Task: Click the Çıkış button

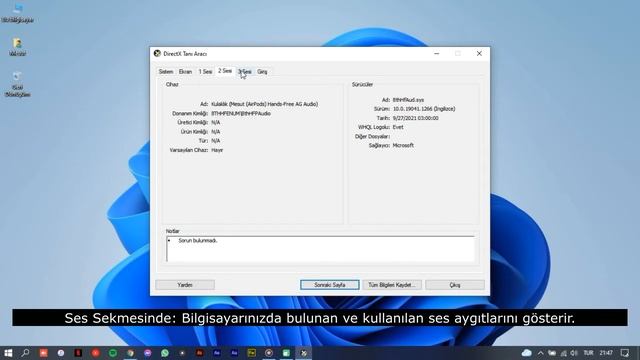Action: coord(455,285)
